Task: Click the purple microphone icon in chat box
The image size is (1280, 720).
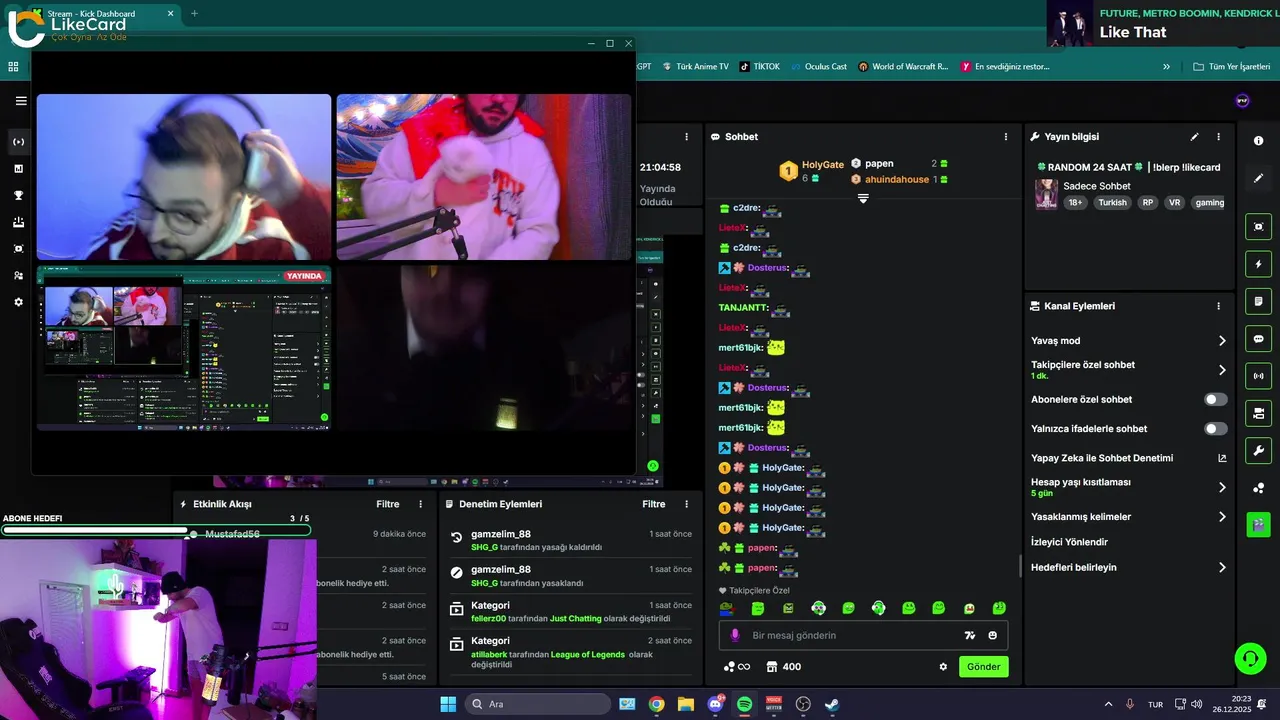Action: coord(735,635)
